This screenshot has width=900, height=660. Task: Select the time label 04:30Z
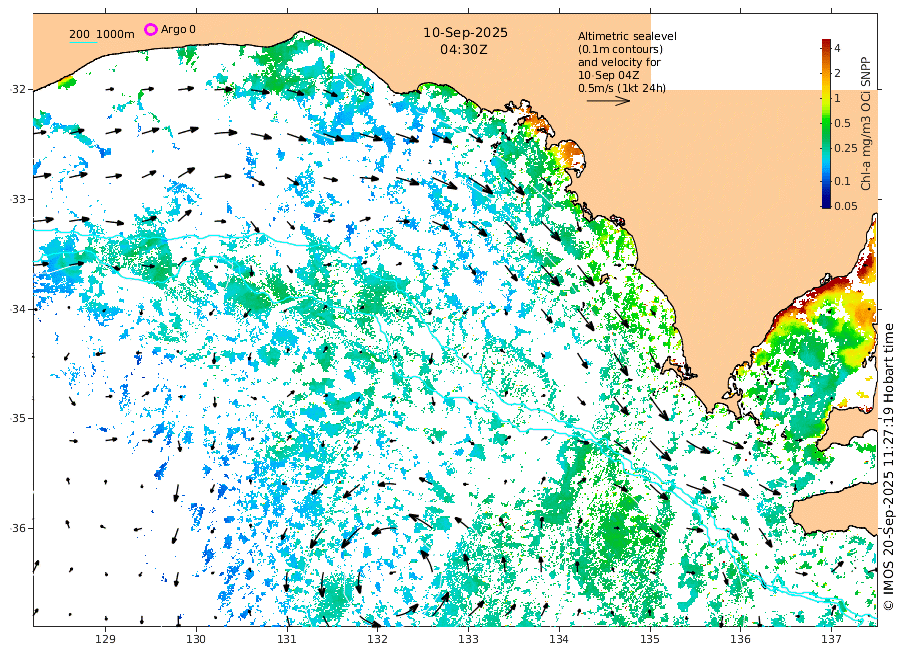click(464, 50)
